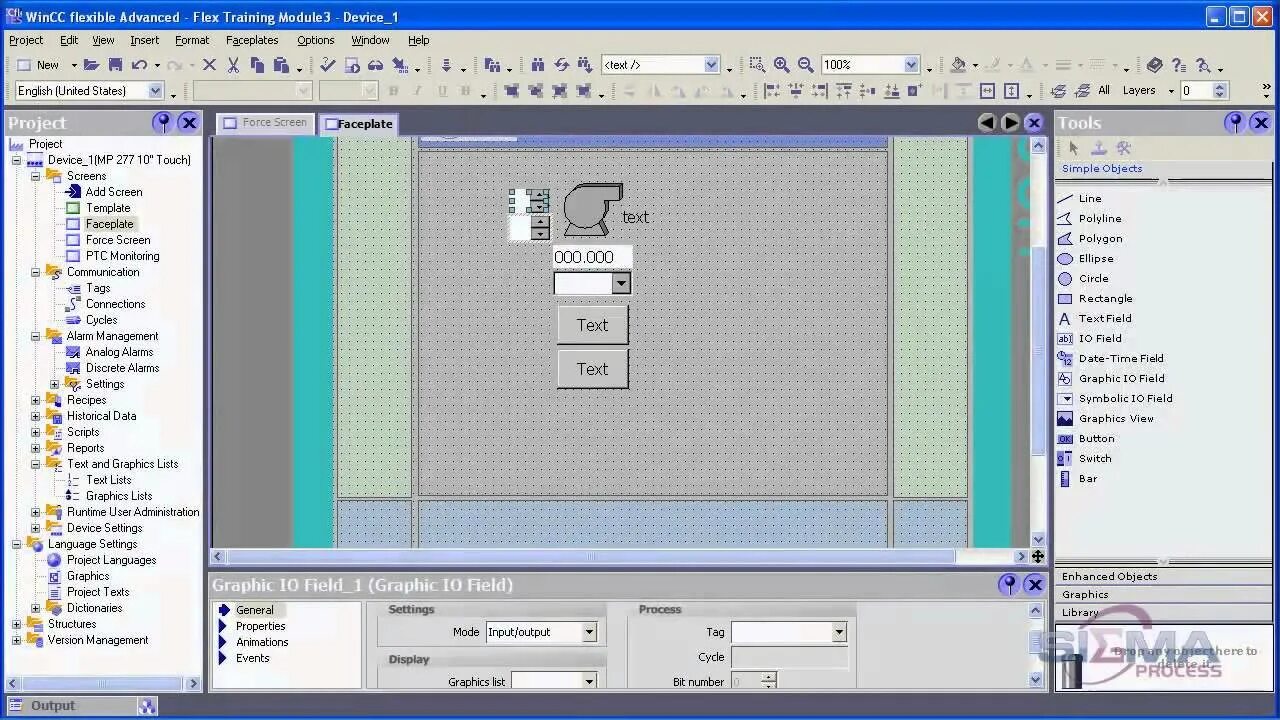Expand the Structures tree node
1280x720 pixels.
[16, 624]
